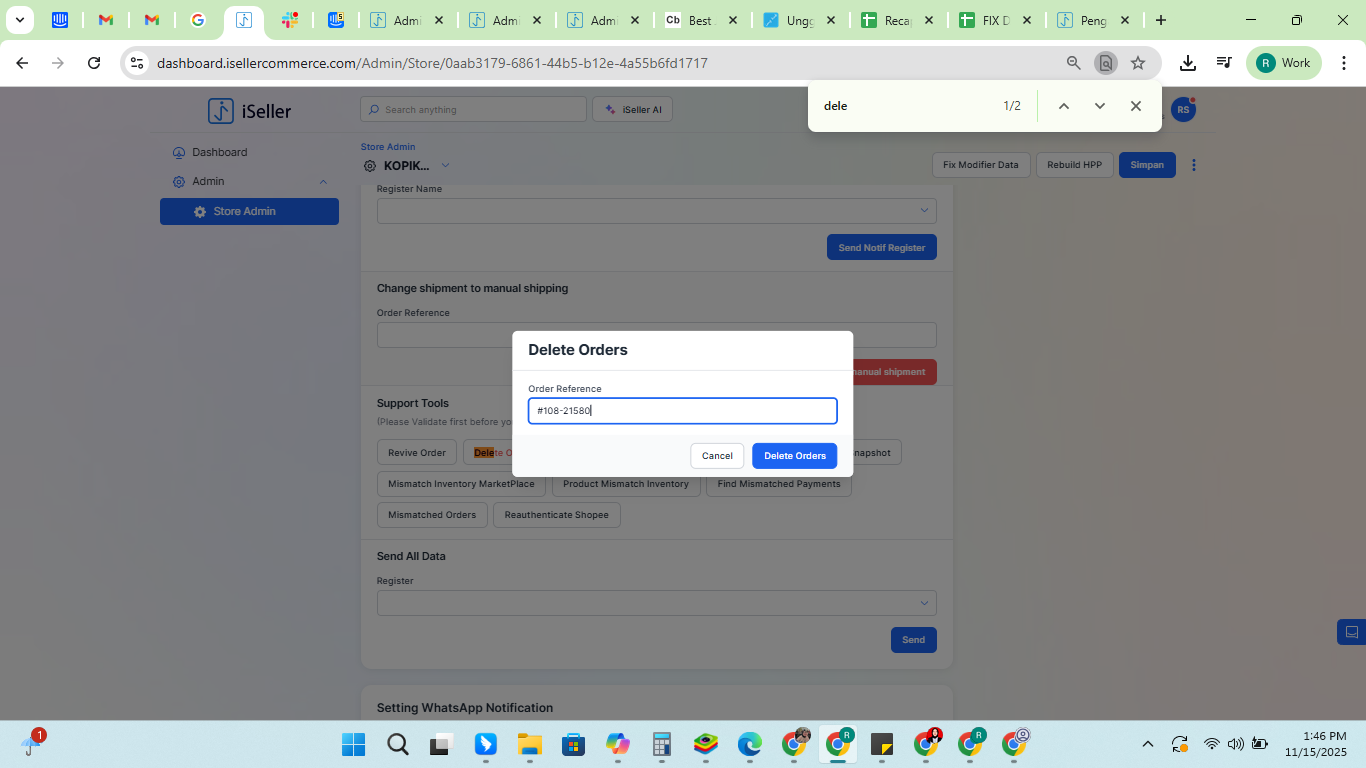Open the Work profile button
The height and width of the screenshot is (768, 1366).
(1283, 63)
